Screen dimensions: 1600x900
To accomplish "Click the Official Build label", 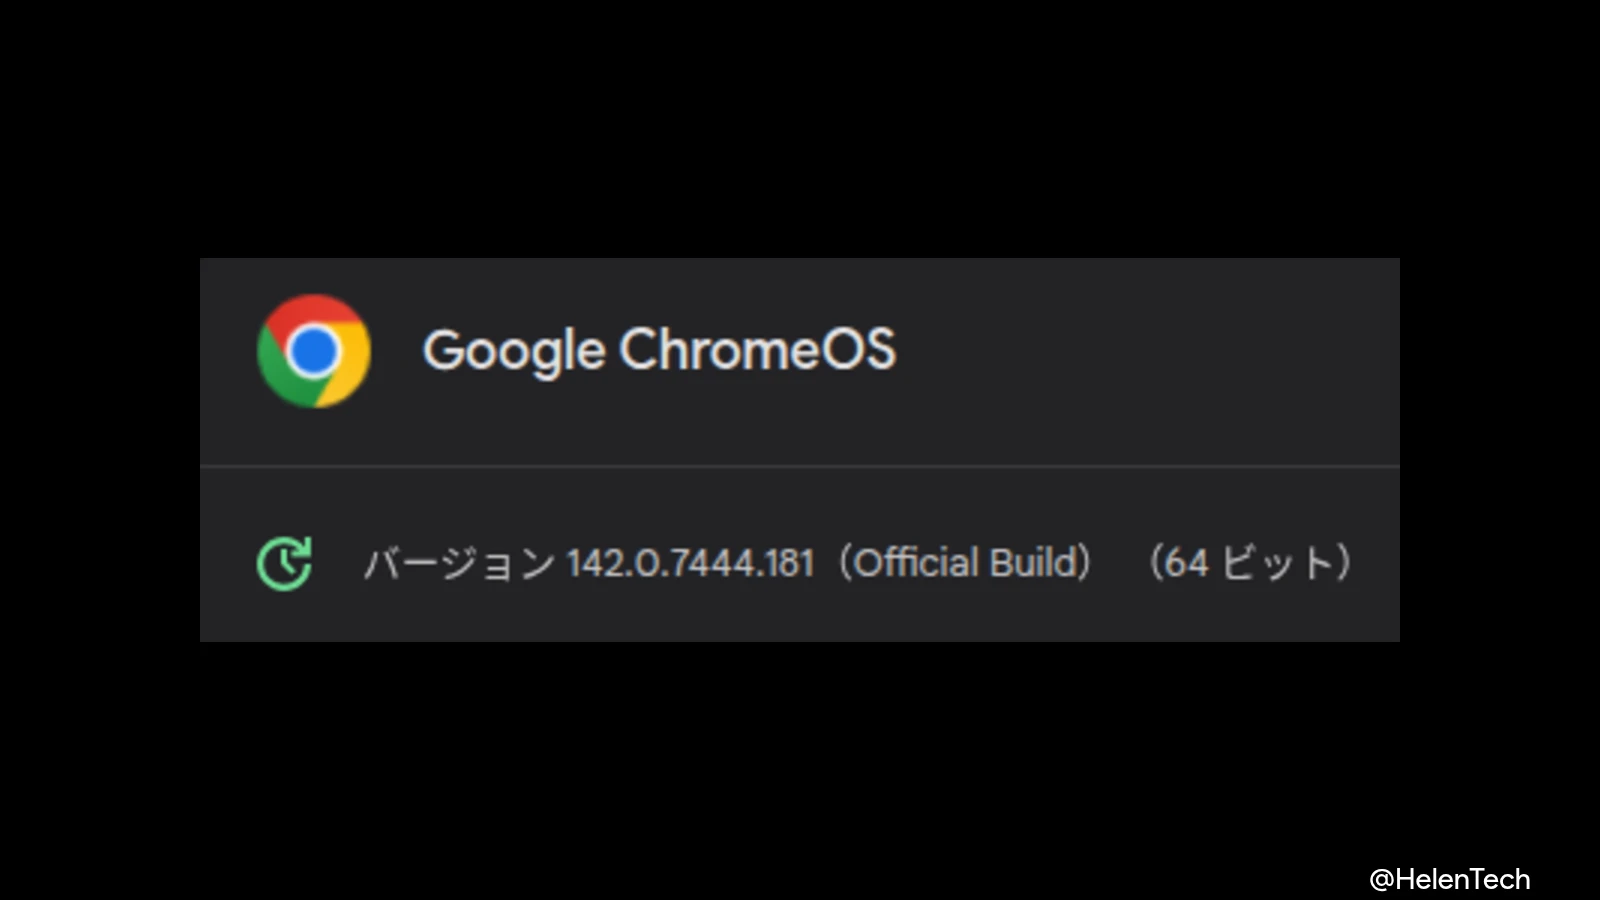I will click(967, 562).
